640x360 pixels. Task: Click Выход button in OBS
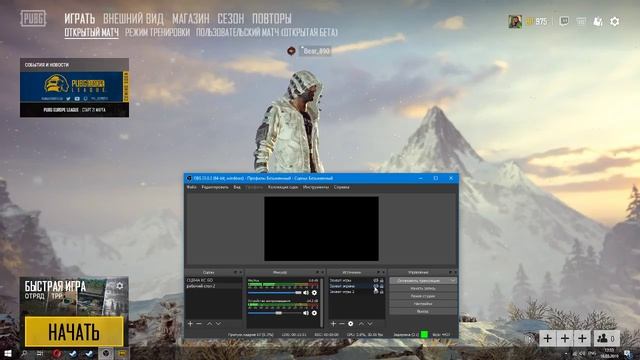(x=423, y=311)
